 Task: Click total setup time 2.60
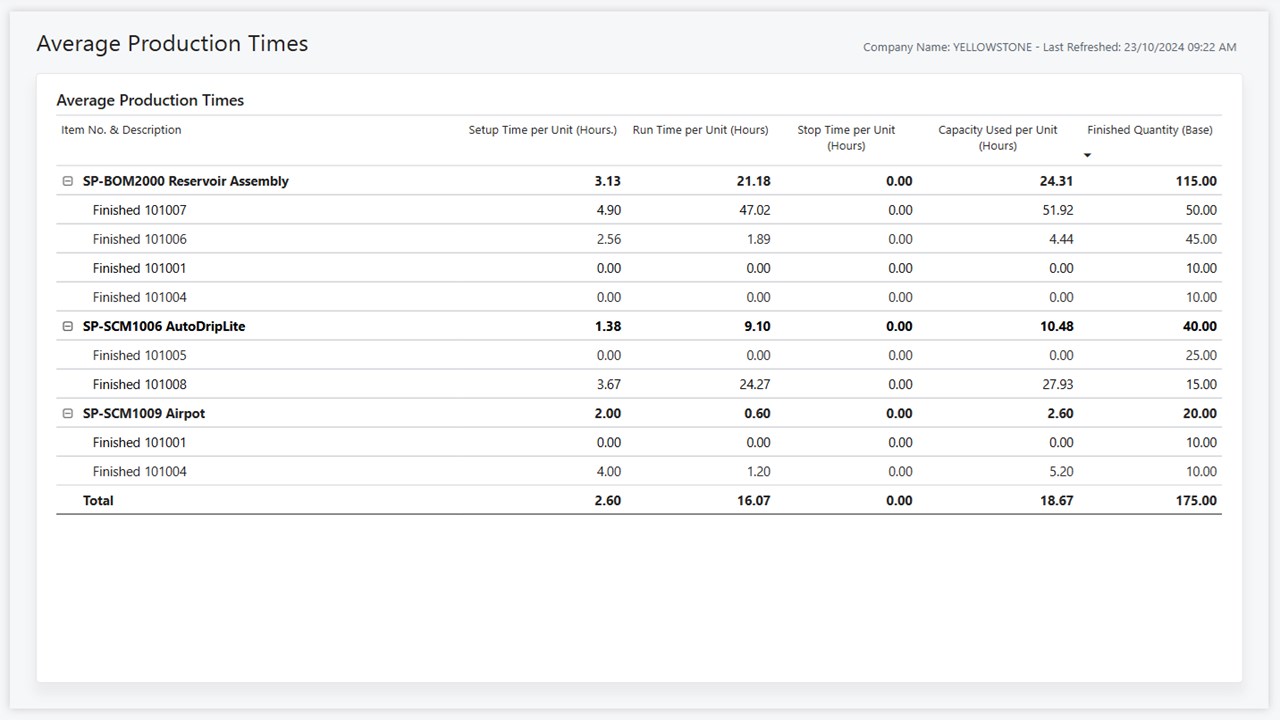pos(608,500)
